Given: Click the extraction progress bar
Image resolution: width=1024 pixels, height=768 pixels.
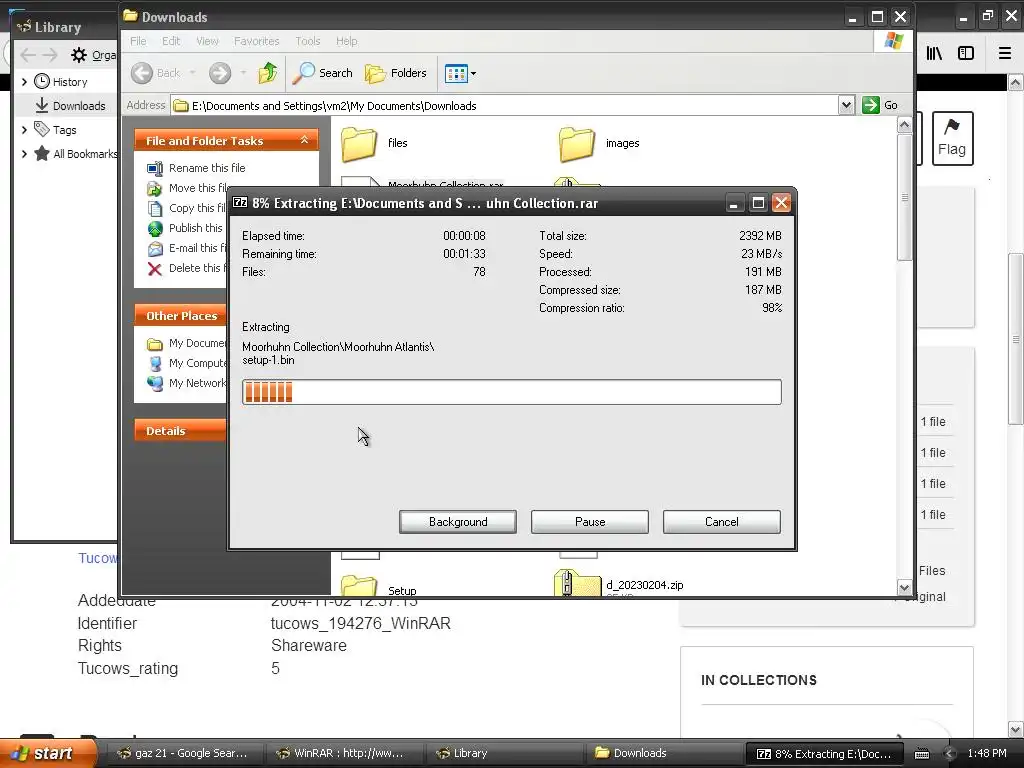Looking at the screenshot, I should 511,392.
